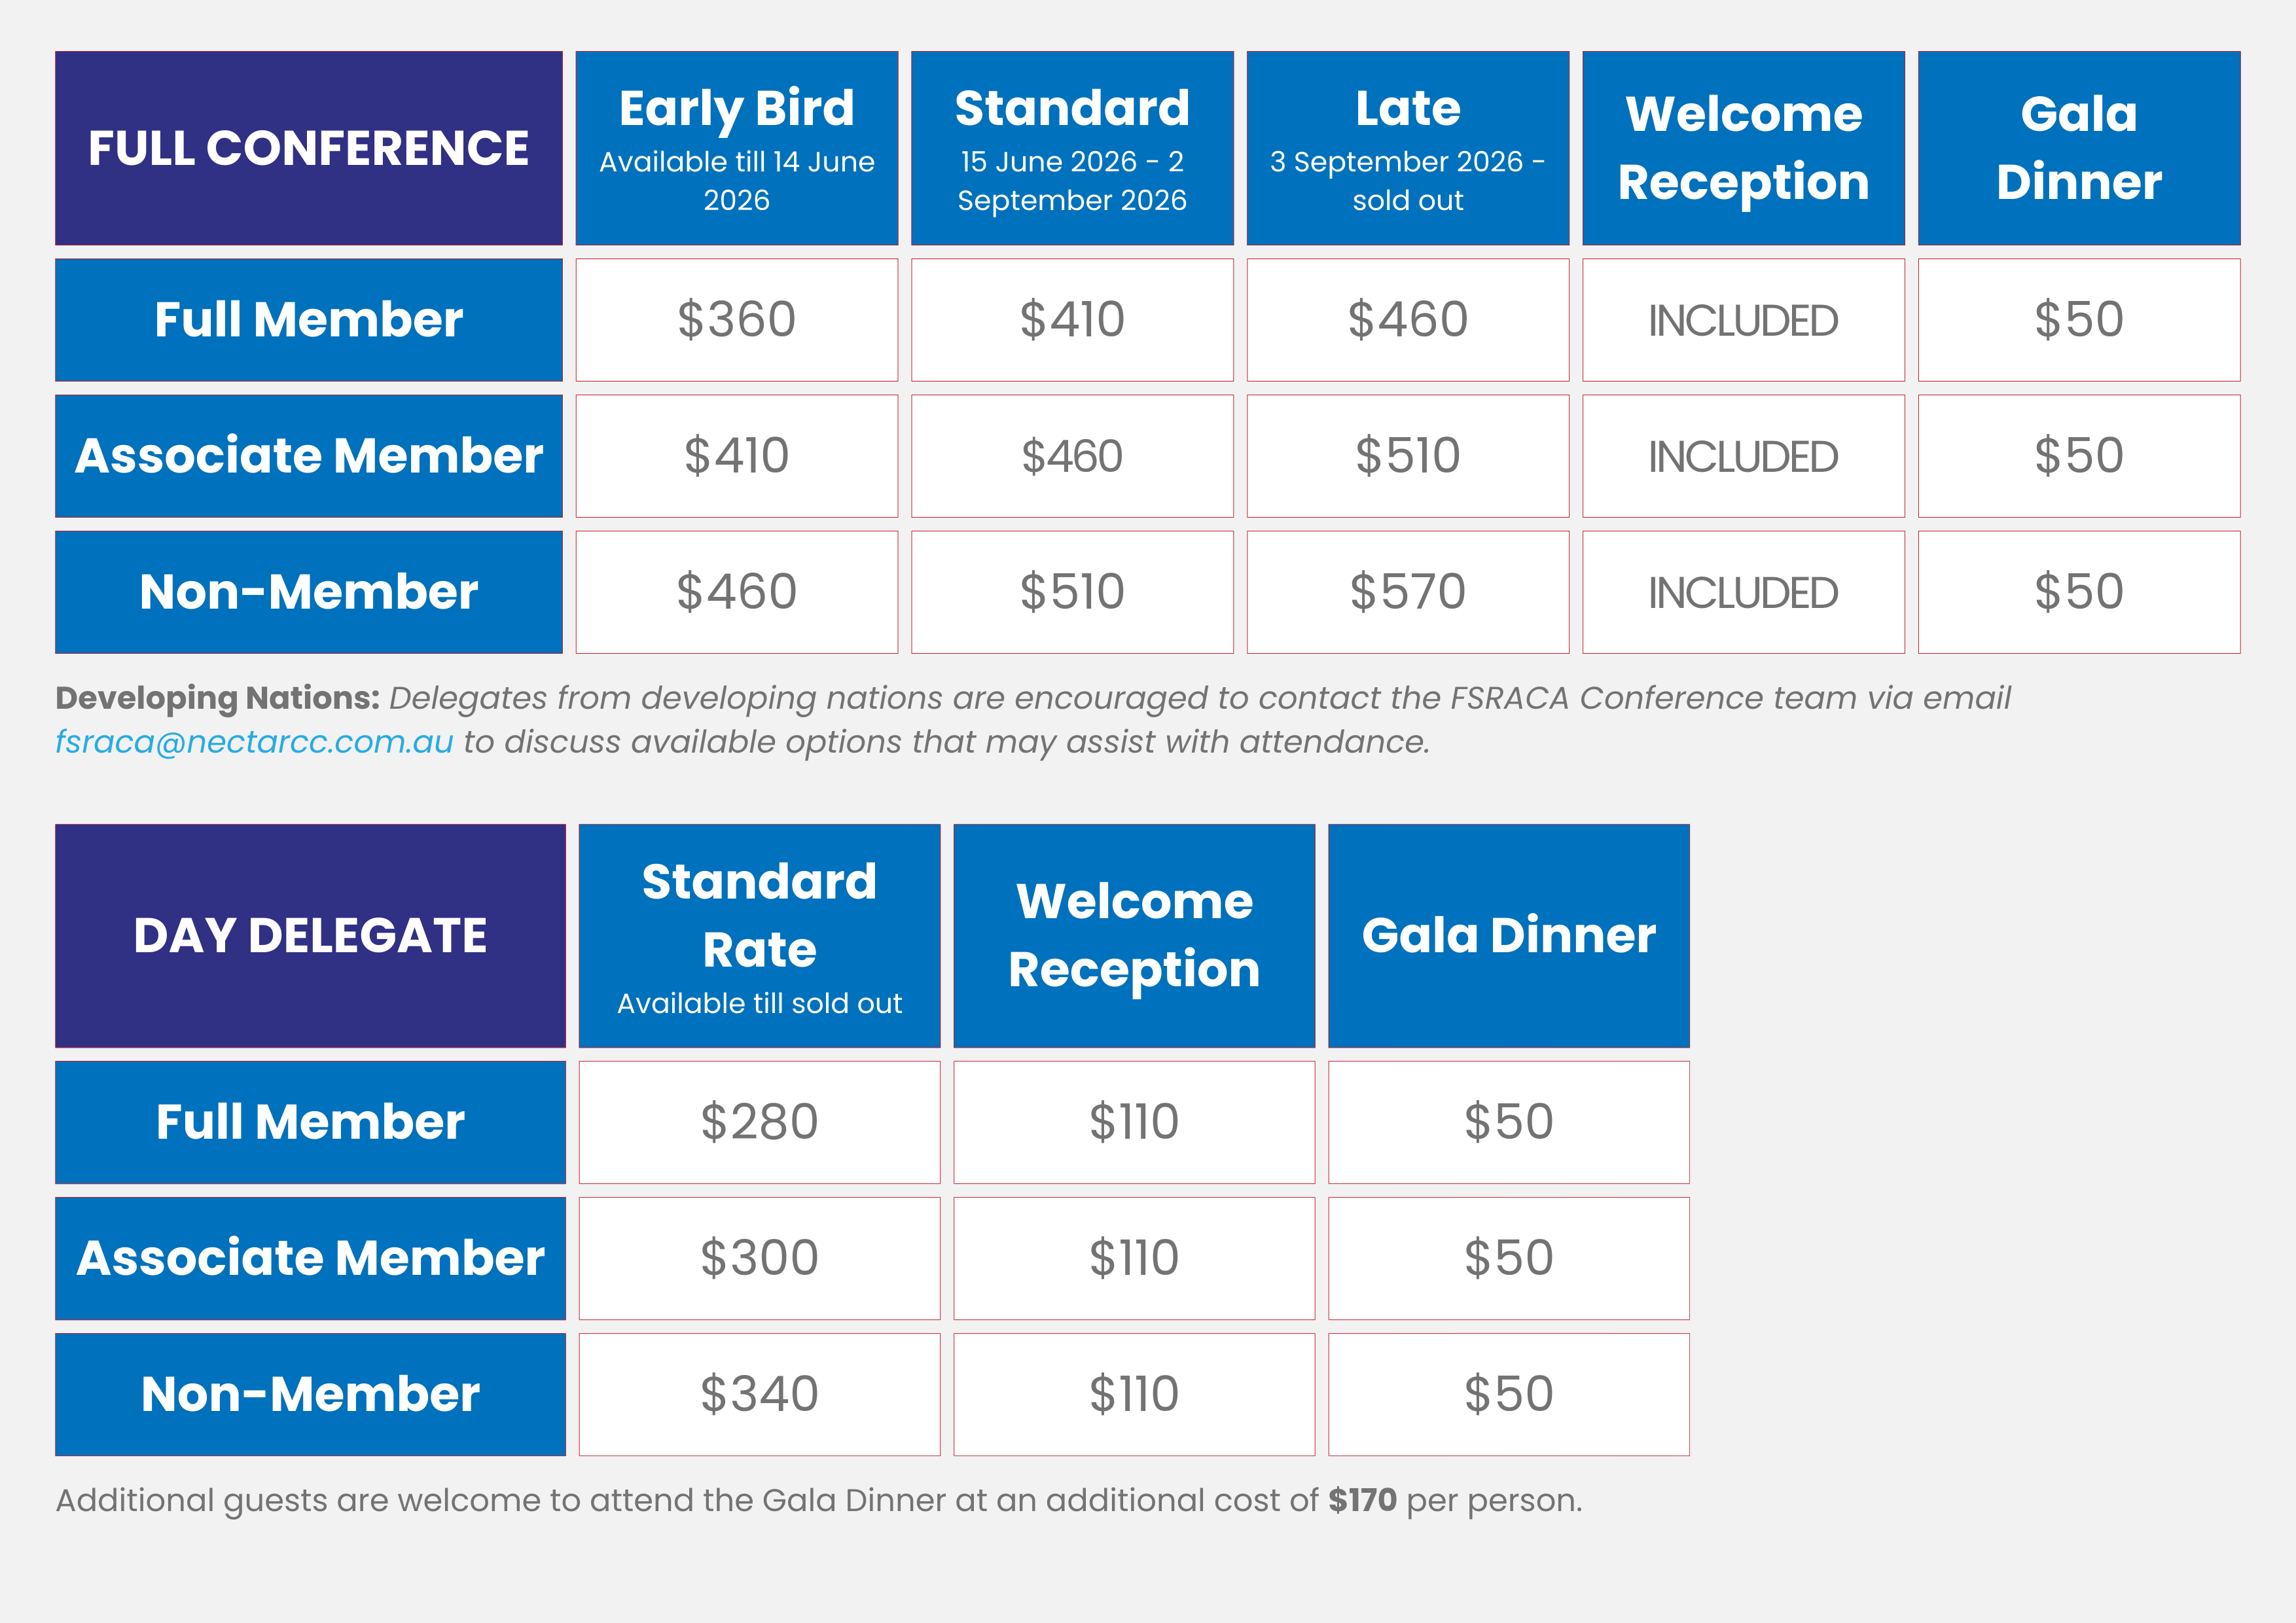Click the DAY DELEGATE table header

(310, 936)
